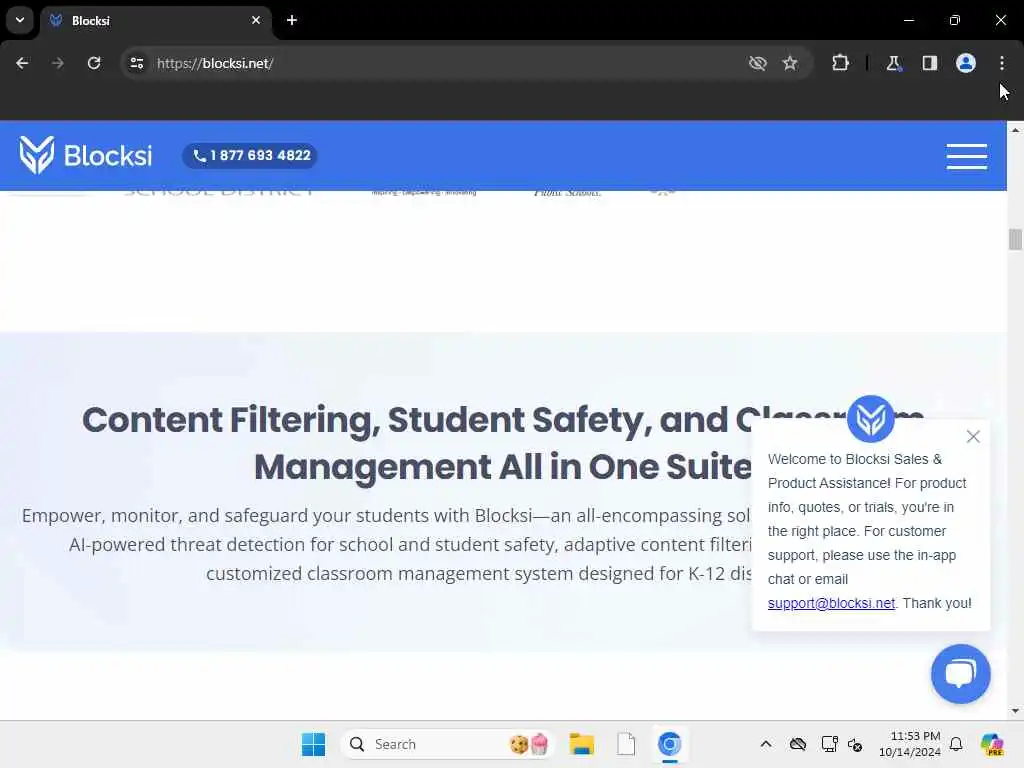Launch the Copilot preview icon
Viewport: 1024px width, 768px height.
click(992, 744)
